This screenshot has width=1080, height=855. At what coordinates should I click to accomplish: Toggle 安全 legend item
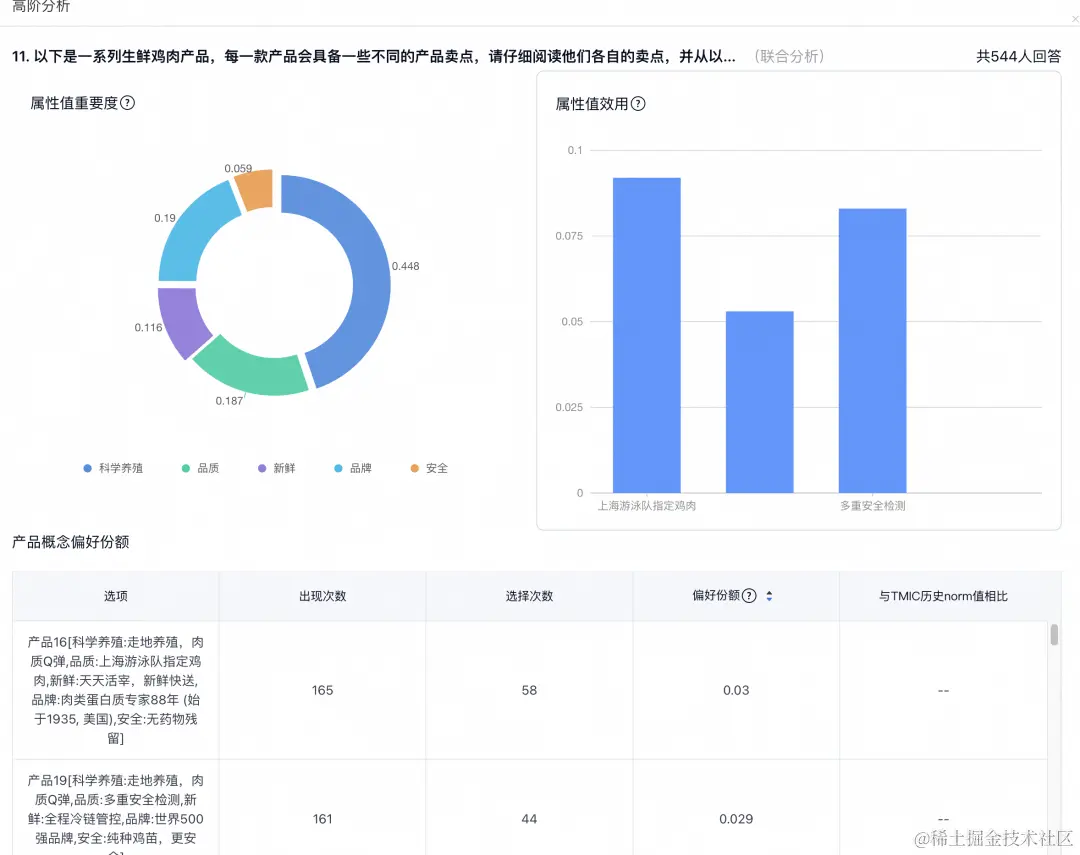(429, 468)
